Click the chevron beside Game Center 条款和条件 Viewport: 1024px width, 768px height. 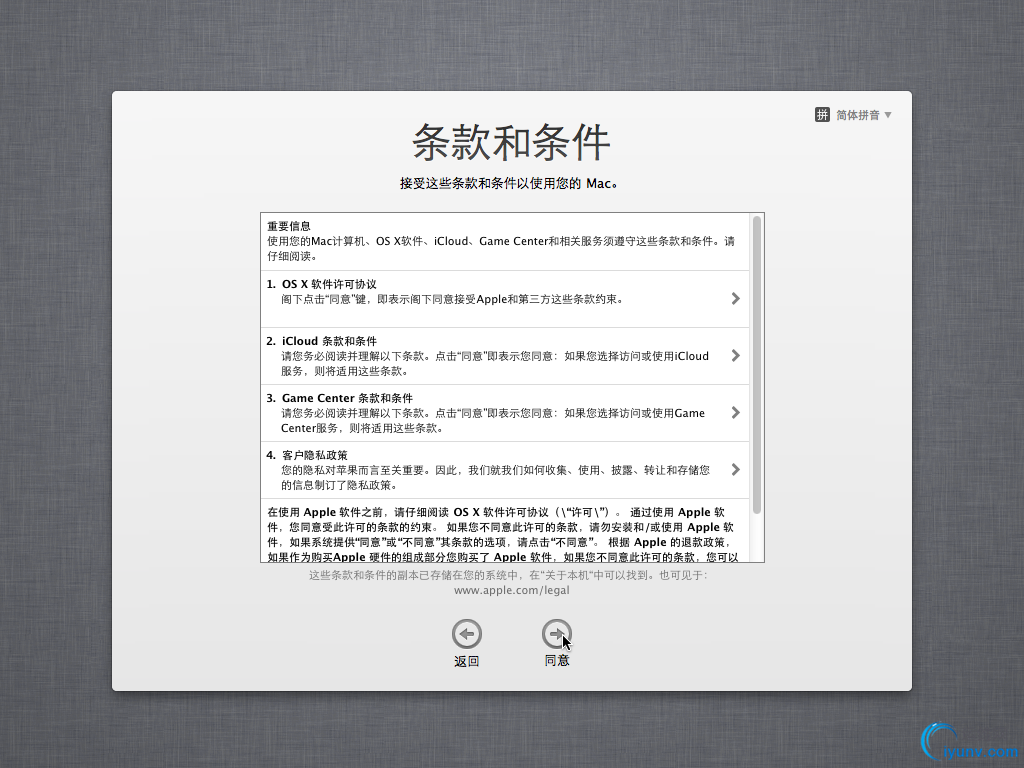(735, 412)
